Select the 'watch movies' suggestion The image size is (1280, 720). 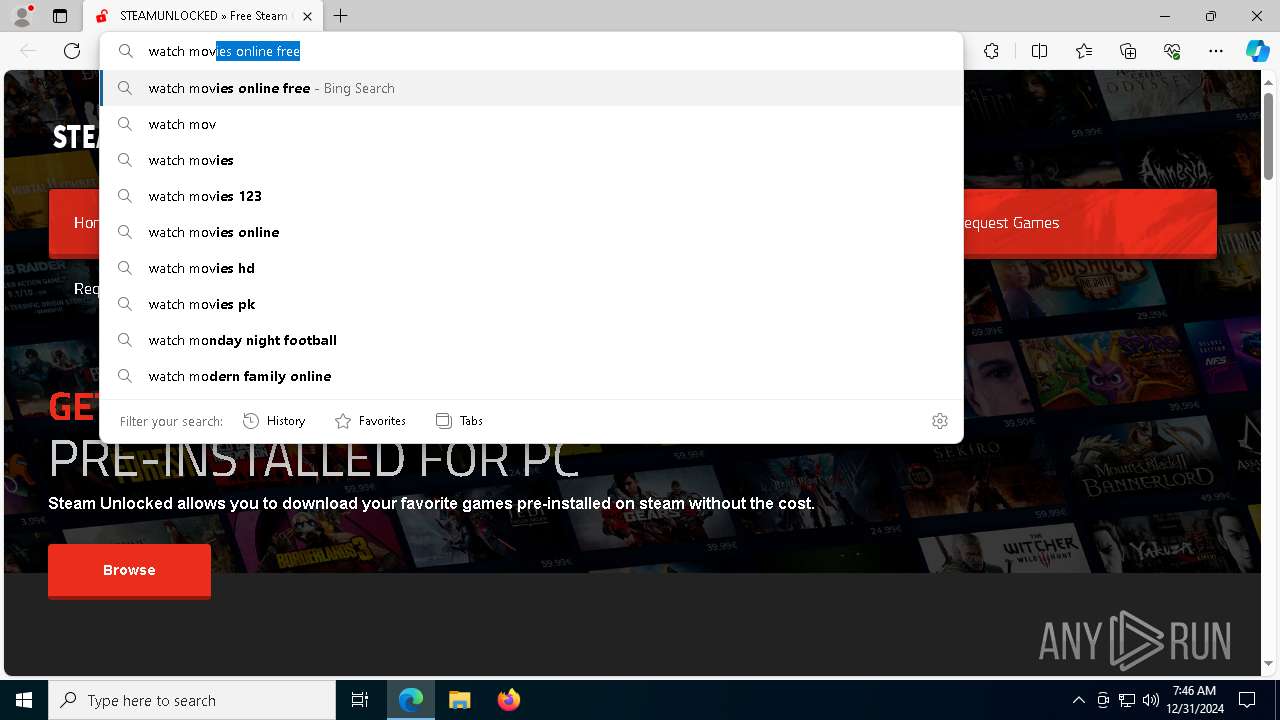pos(531,160)
